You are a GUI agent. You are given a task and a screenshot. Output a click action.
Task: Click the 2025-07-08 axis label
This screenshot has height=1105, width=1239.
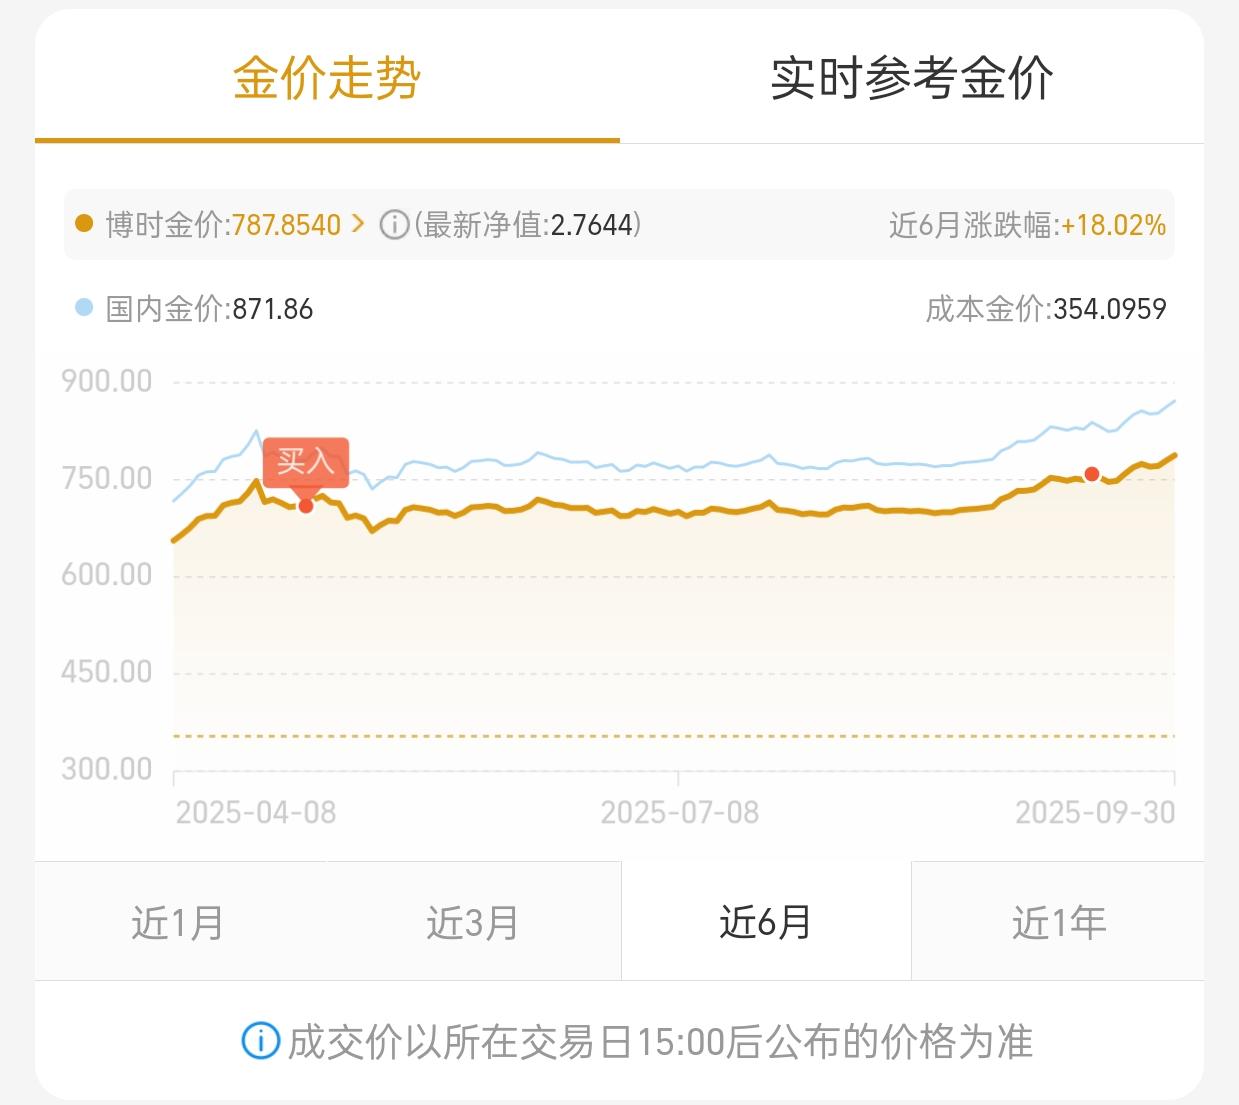pos(678,812)
